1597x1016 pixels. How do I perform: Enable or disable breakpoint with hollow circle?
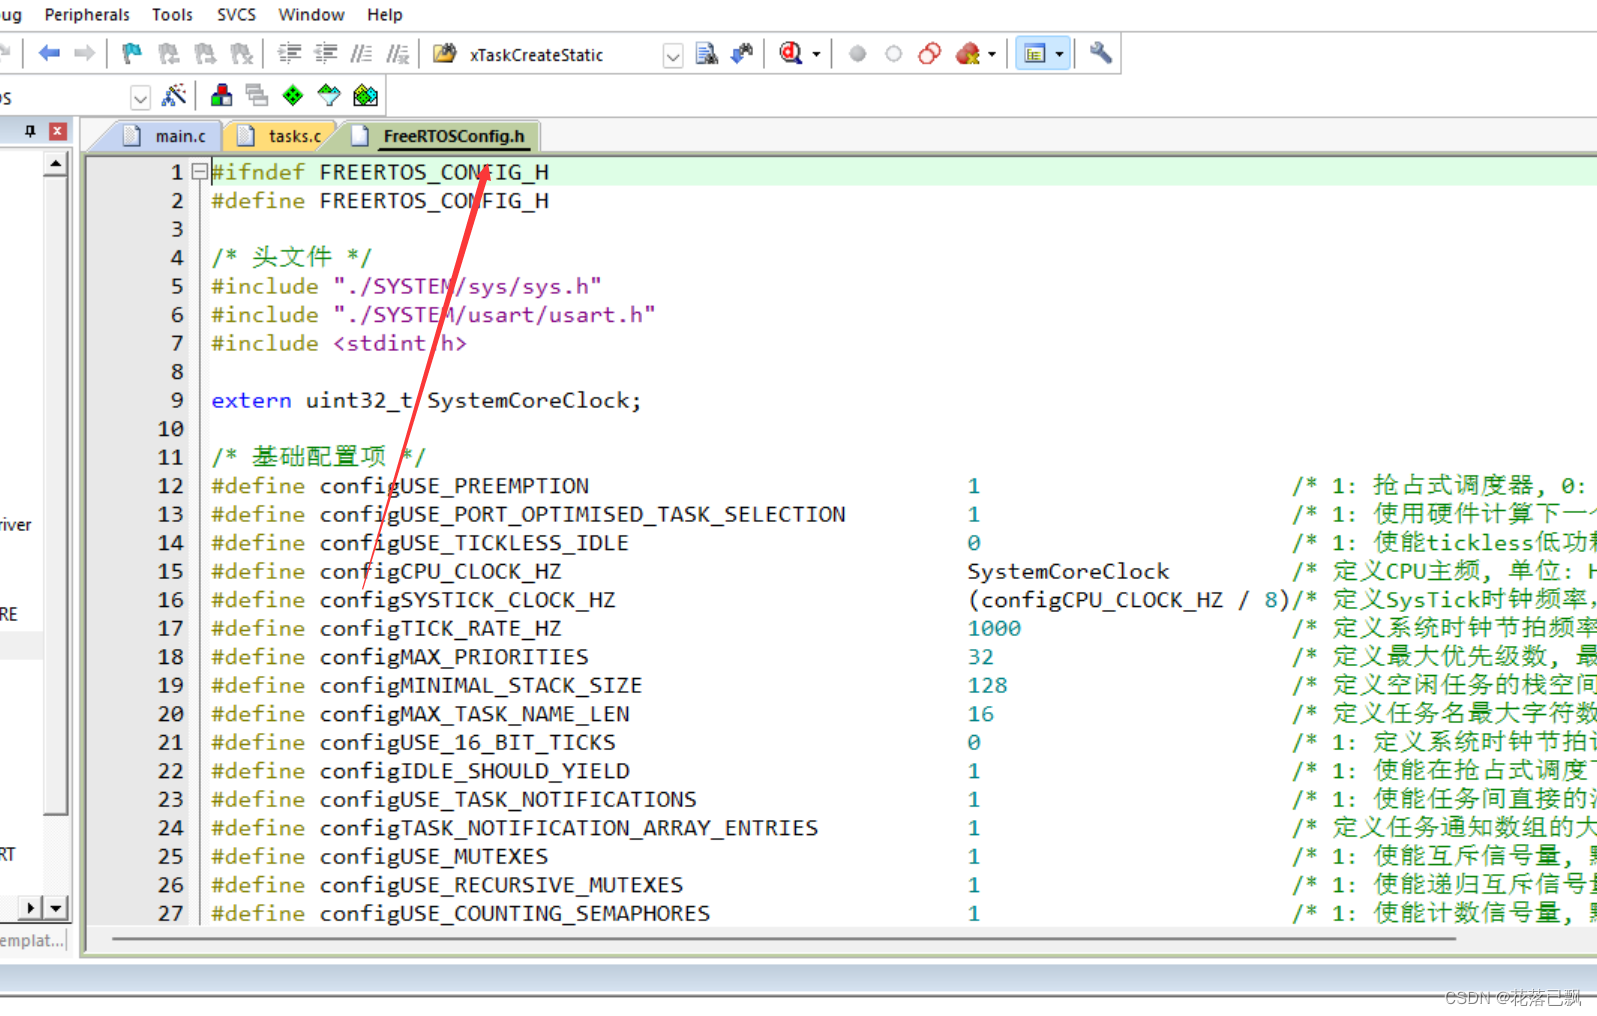(893, 54)
